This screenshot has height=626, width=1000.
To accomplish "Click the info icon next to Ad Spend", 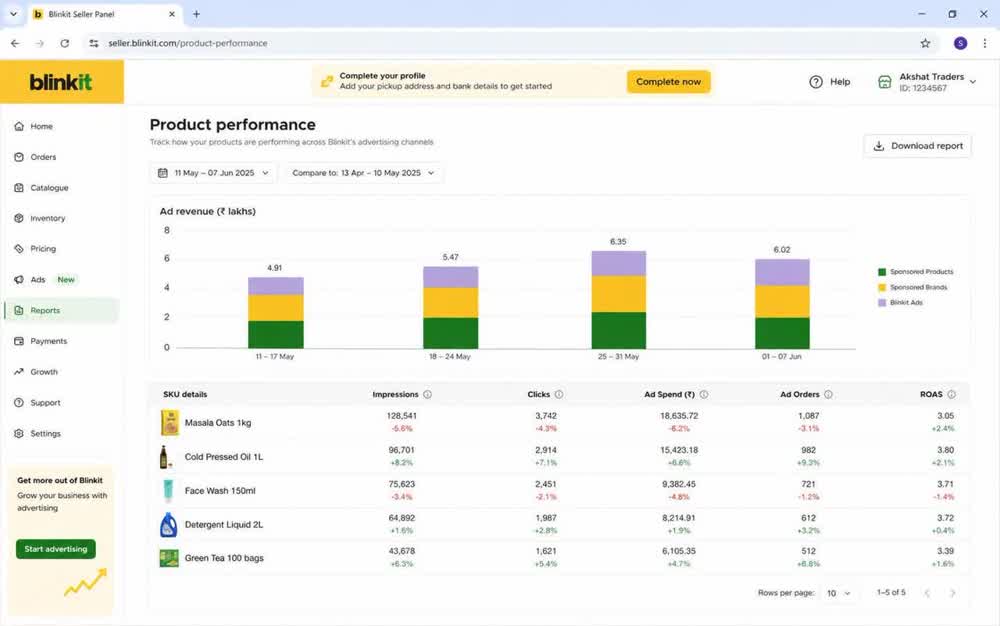I will [x=704, y=395].
